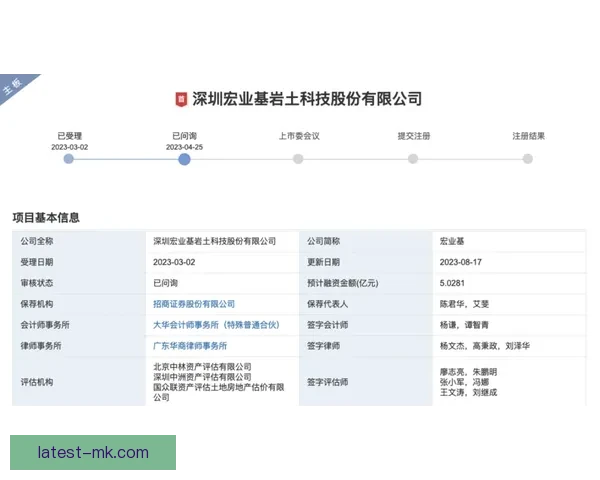
Task: Open 广东华商律师事务所 law firm link
Action: pyautogui.click(x=190, y=346)
